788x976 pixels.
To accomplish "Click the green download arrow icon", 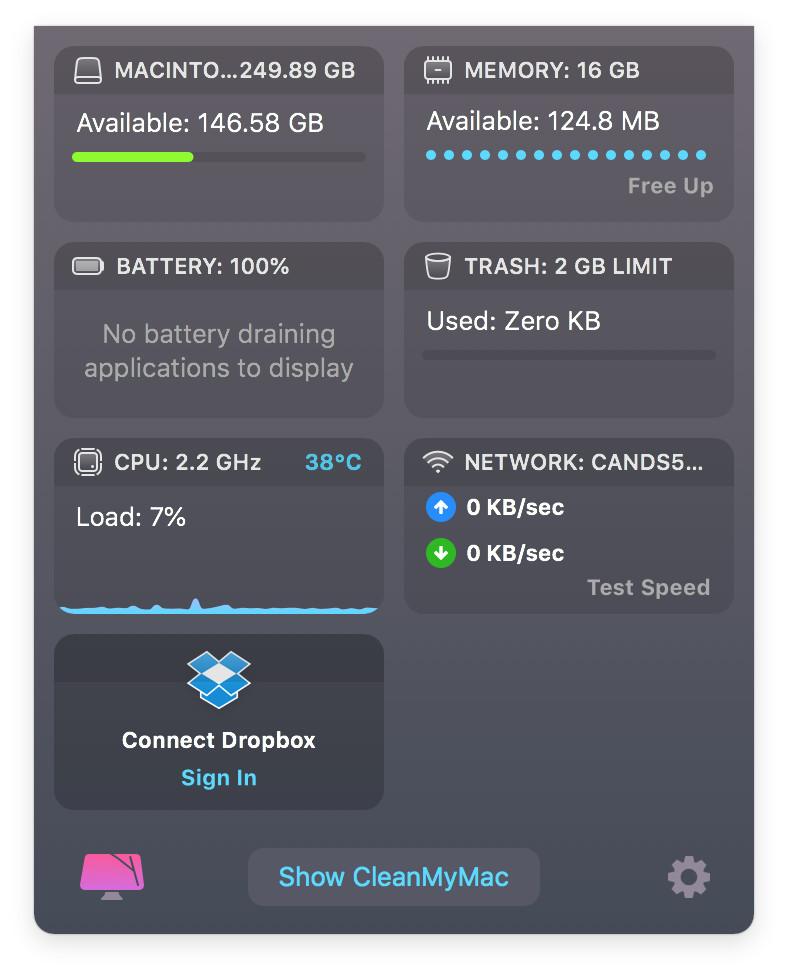I will 441,553.
